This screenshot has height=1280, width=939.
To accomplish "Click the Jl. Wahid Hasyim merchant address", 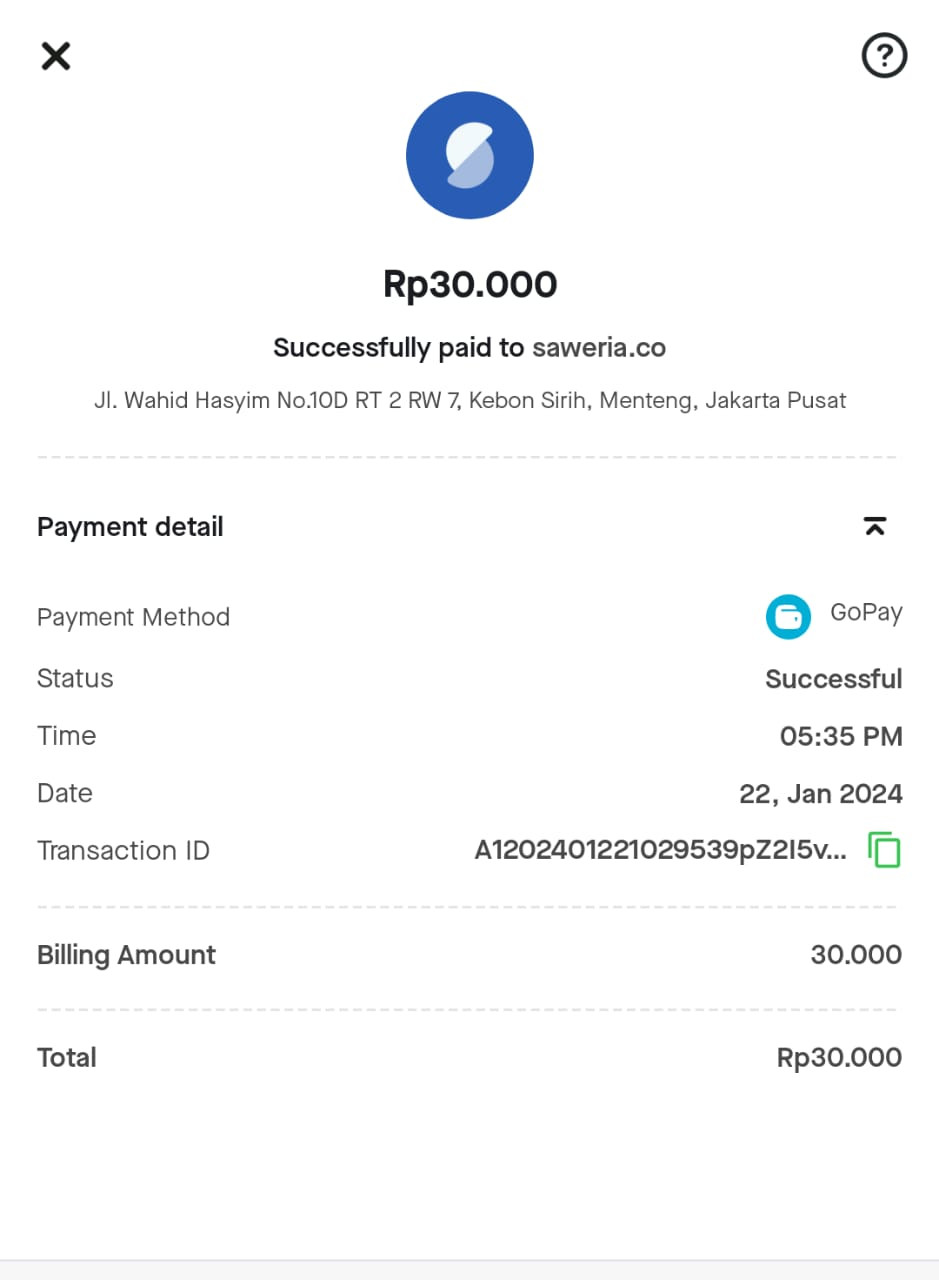I will click(x=470, y=401).
